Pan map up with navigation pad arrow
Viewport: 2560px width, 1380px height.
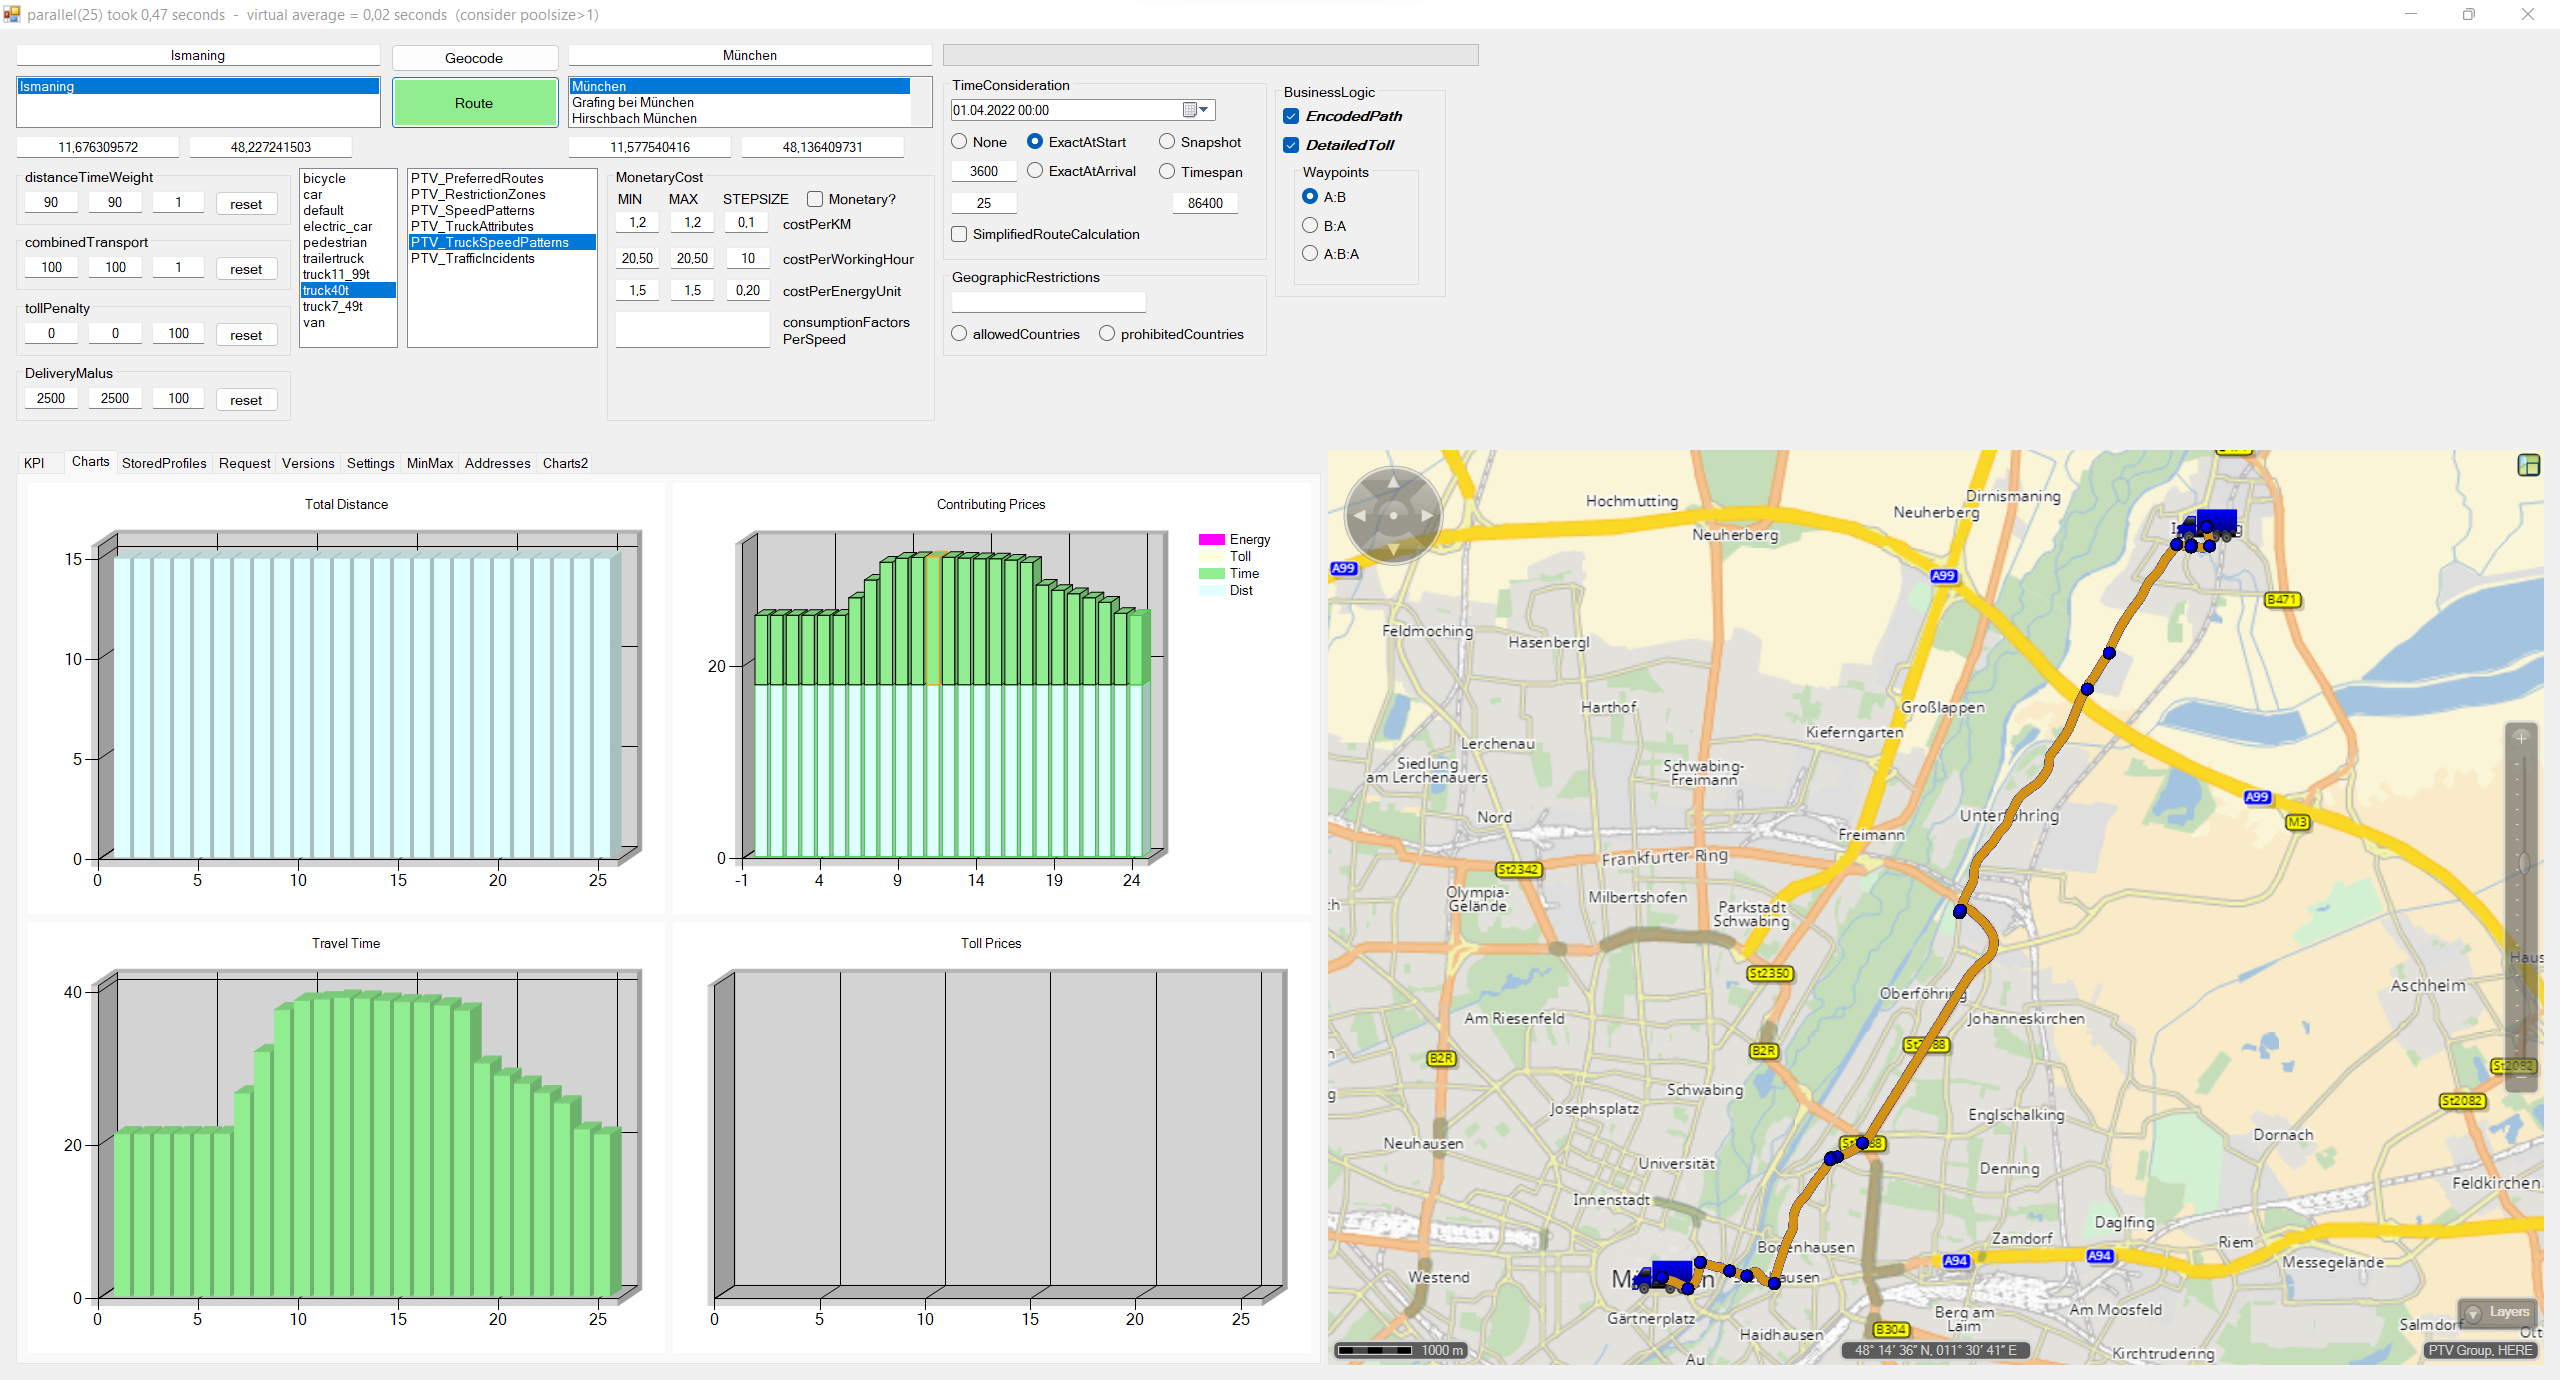[1393, 482]
